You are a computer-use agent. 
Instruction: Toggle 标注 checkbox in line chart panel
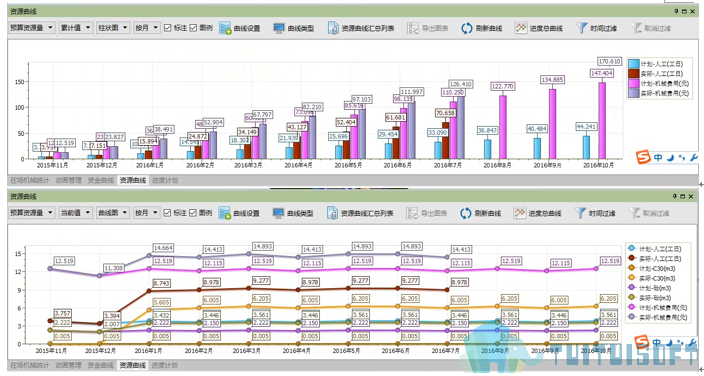[167, 212]
